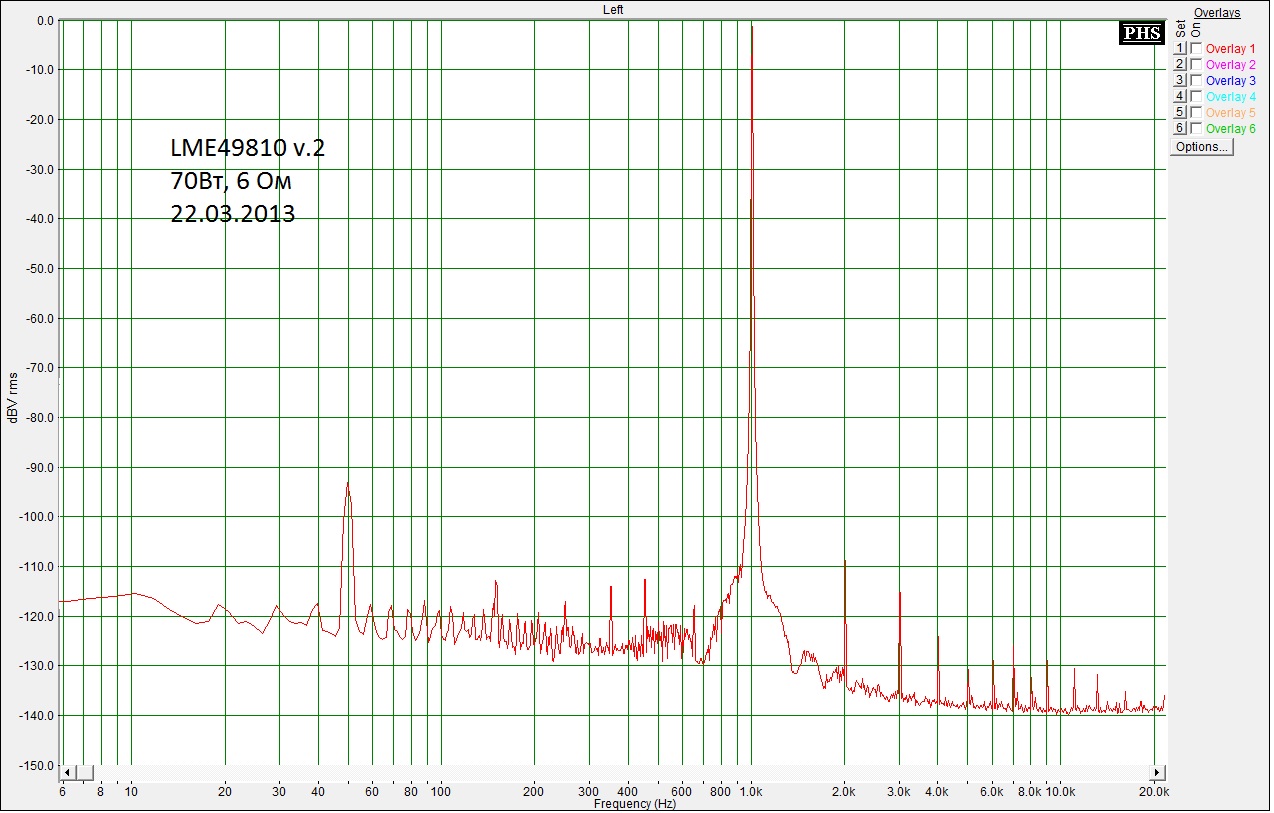
Task: Click the '-100.0' amplitude tick label
Action: [38, 517]
